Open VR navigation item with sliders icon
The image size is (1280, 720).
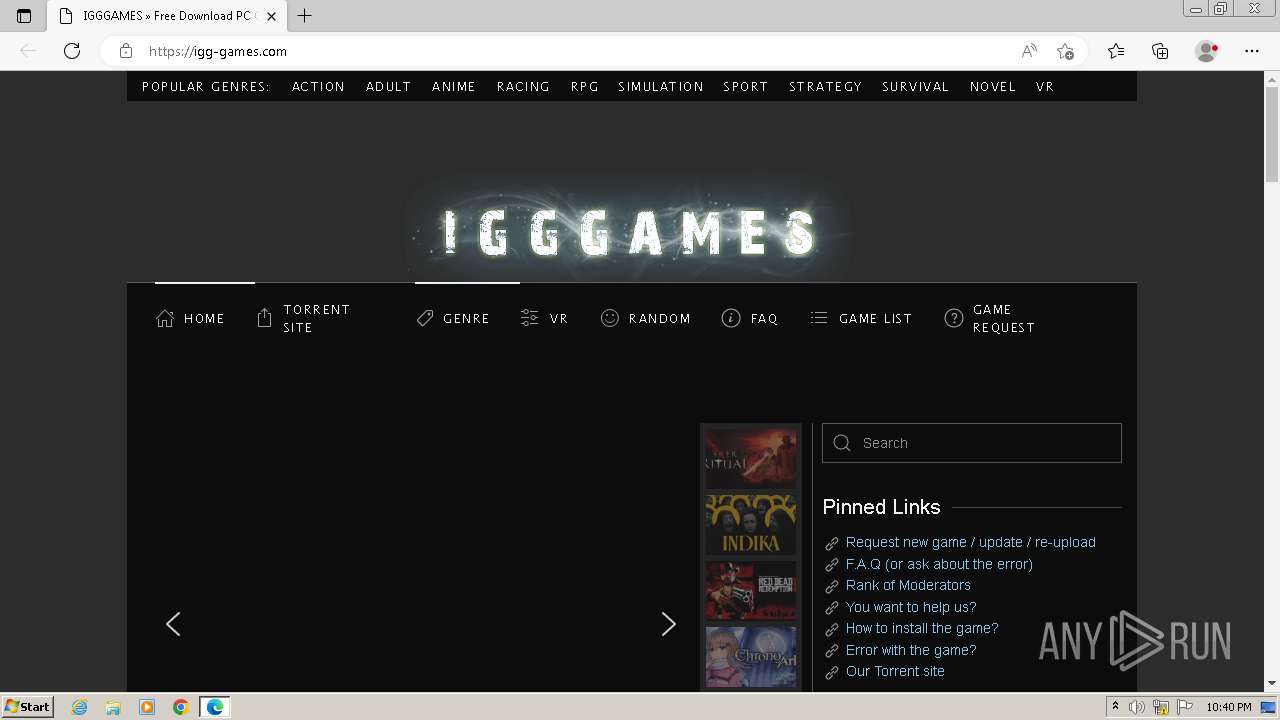544,318
